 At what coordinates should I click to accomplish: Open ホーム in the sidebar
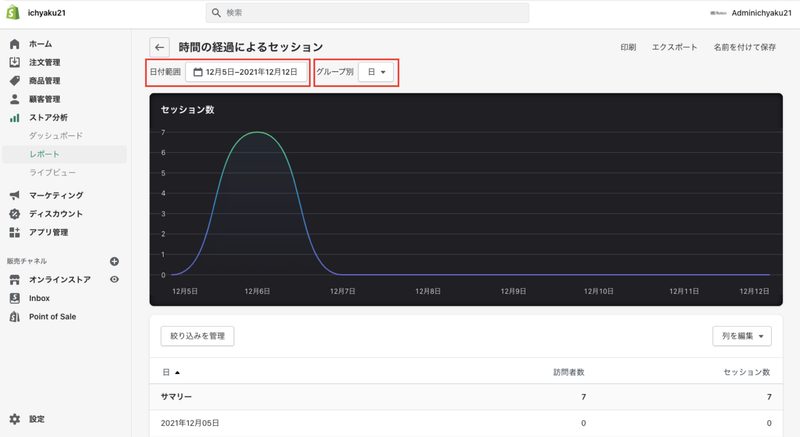pos(40,44)
